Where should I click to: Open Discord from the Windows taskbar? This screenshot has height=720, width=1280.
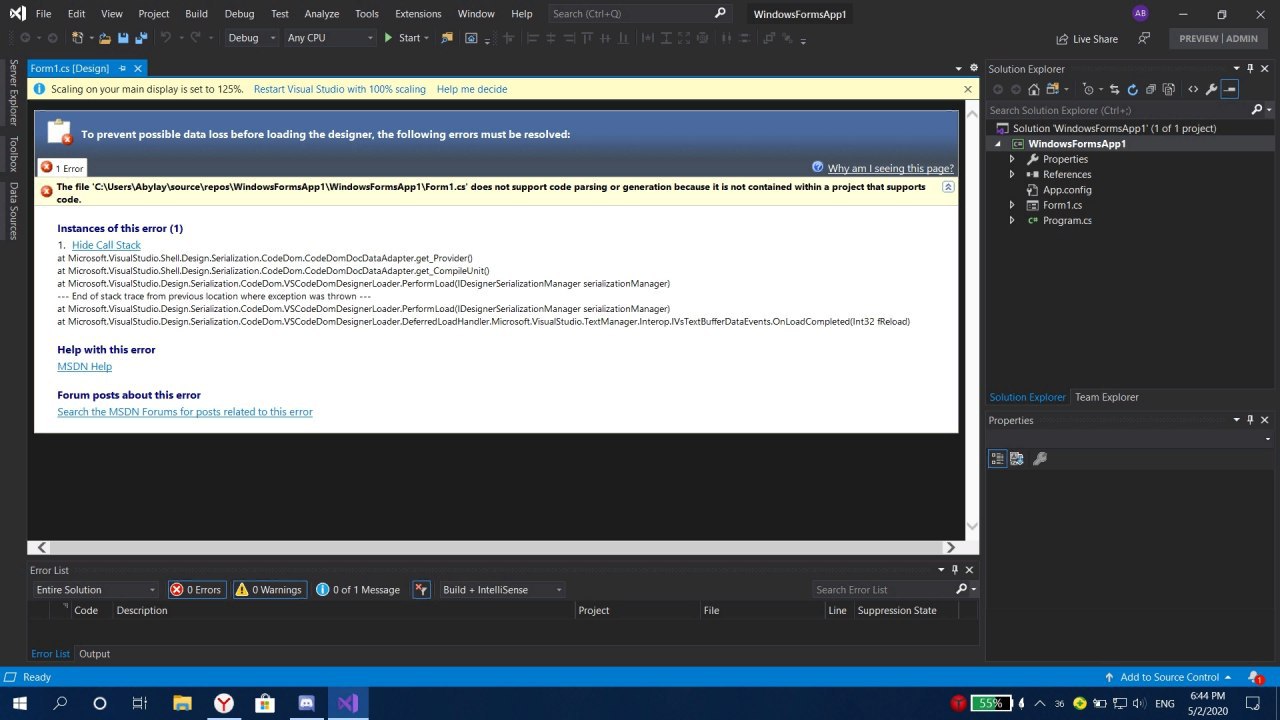(306, 703)
